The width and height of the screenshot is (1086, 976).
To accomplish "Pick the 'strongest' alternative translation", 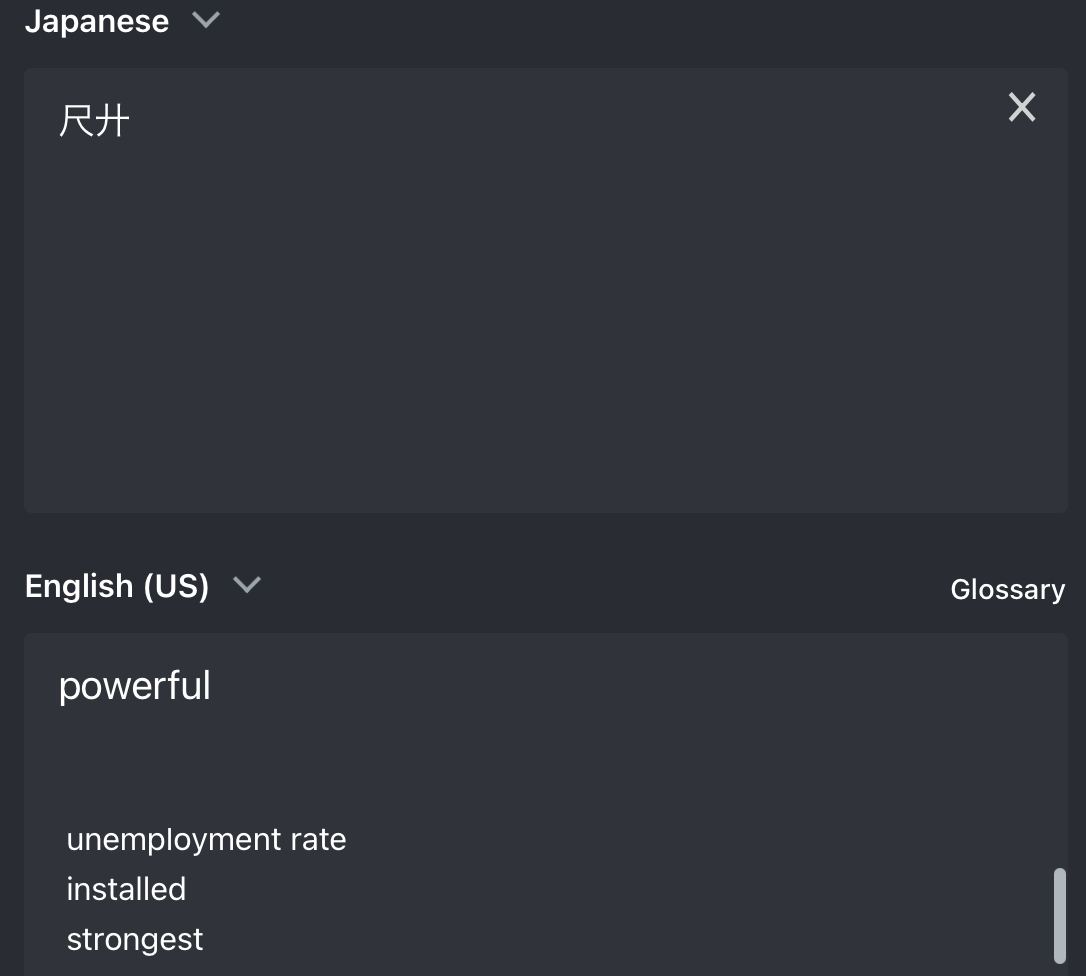I will [135, 939].
